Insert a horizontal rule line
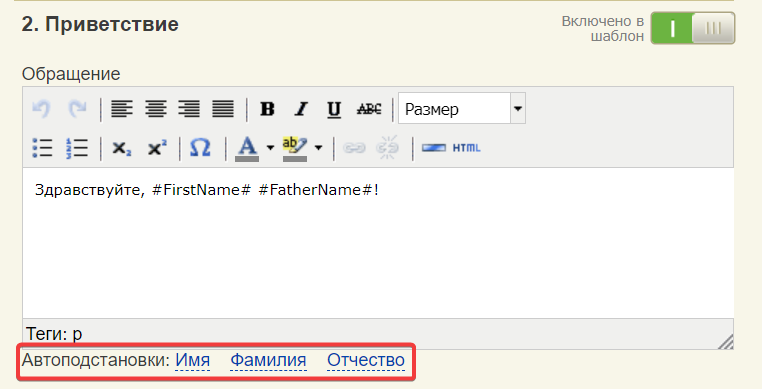762x389 pixels. 433,148
